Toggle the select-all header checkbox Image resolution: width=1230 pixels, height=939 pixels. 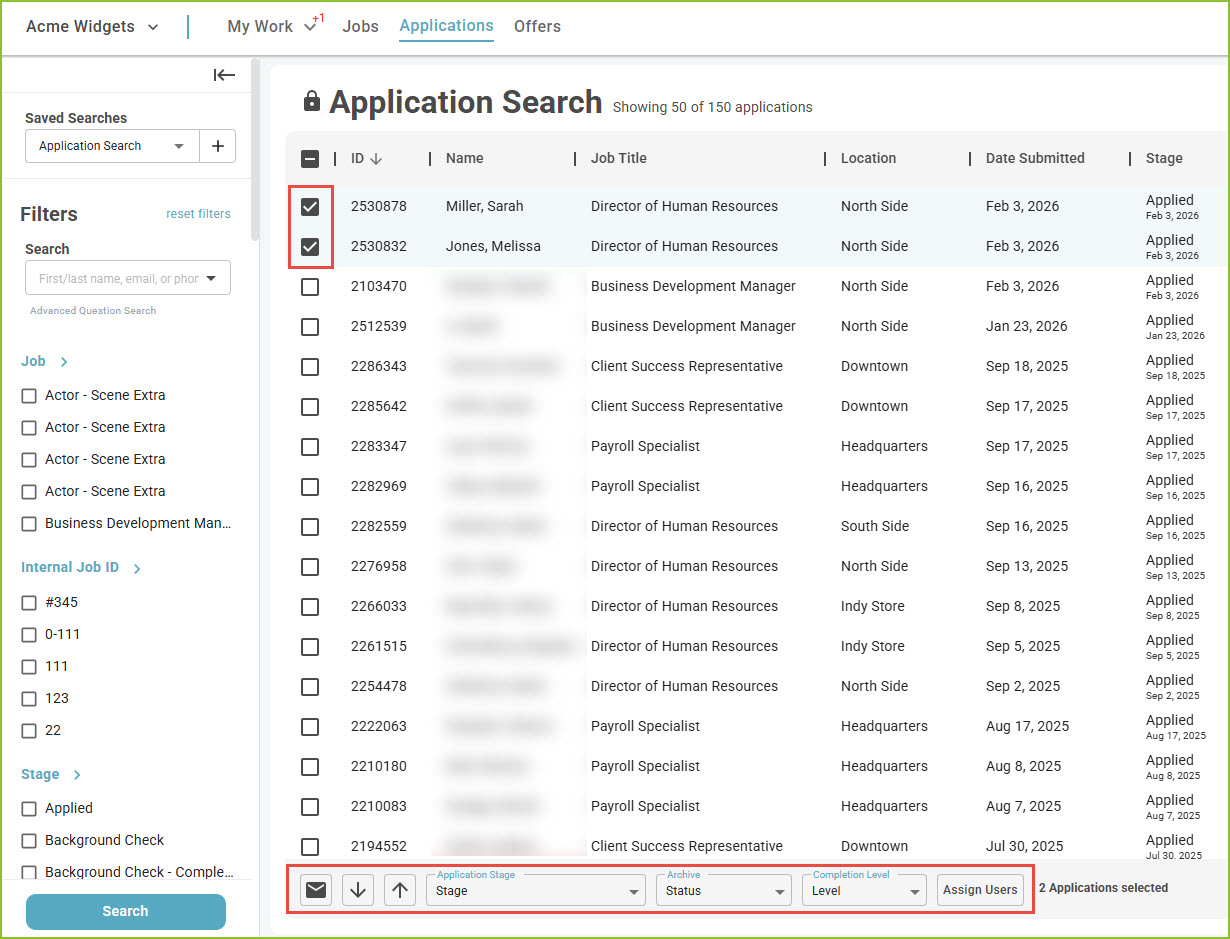(310, 158)
